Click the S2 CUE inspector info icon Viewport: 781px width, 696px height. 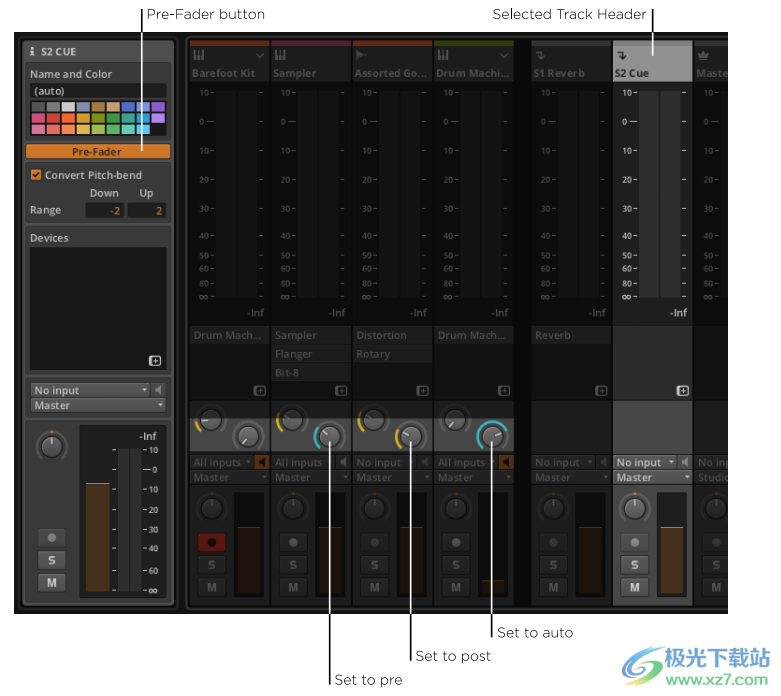pyautogui.click(x=32, y=51)
